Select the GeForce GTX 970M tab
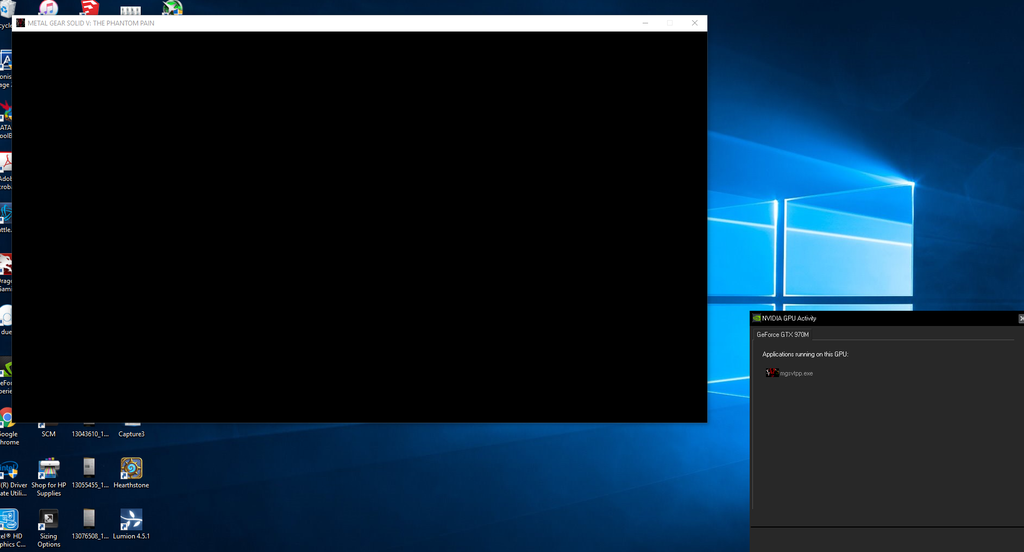The height and width of the screenshot is (552, 1024). point(783,335)
